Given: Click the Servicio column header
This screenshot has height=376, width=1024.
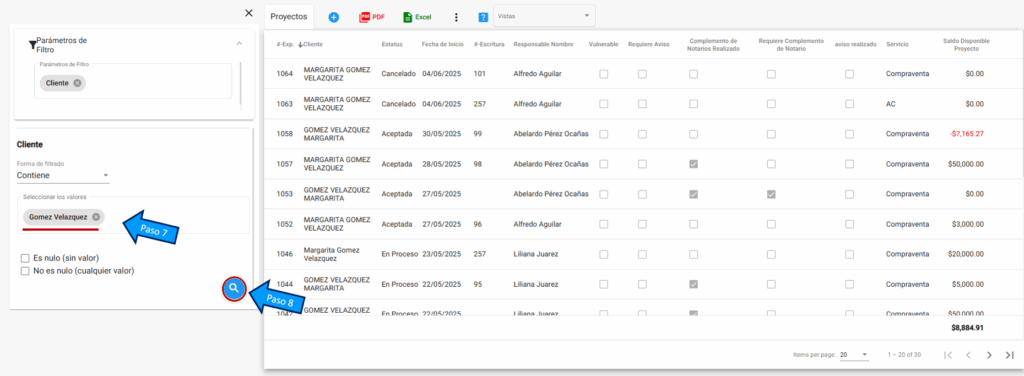Looking at the screenshot, I should [x=897, y=44].
